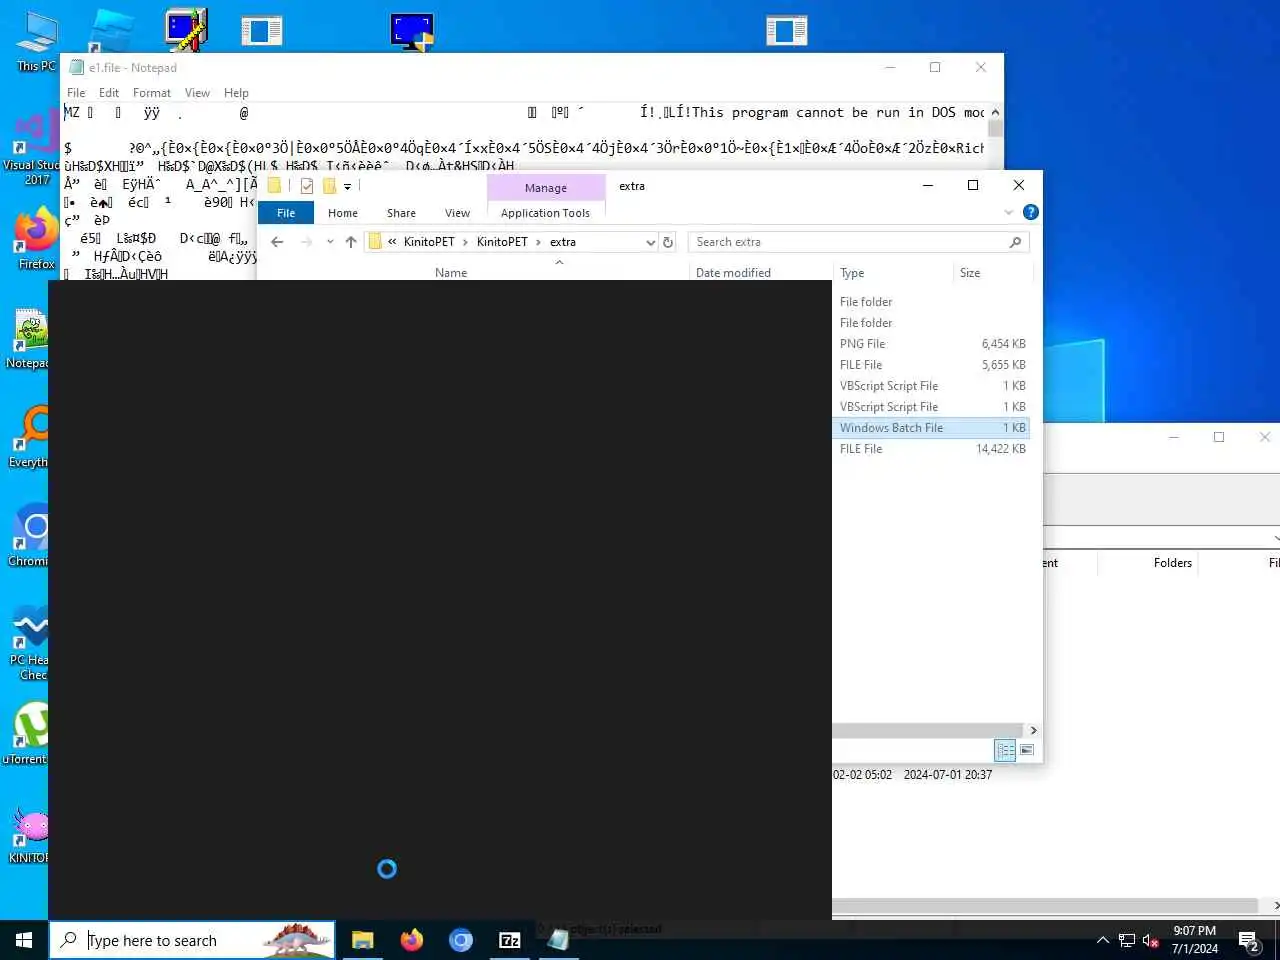Viewport: 1280px width, 960px height.
Task: Switch to large icons view layout
Action: pyautogui.click(x=1027, y=750)
